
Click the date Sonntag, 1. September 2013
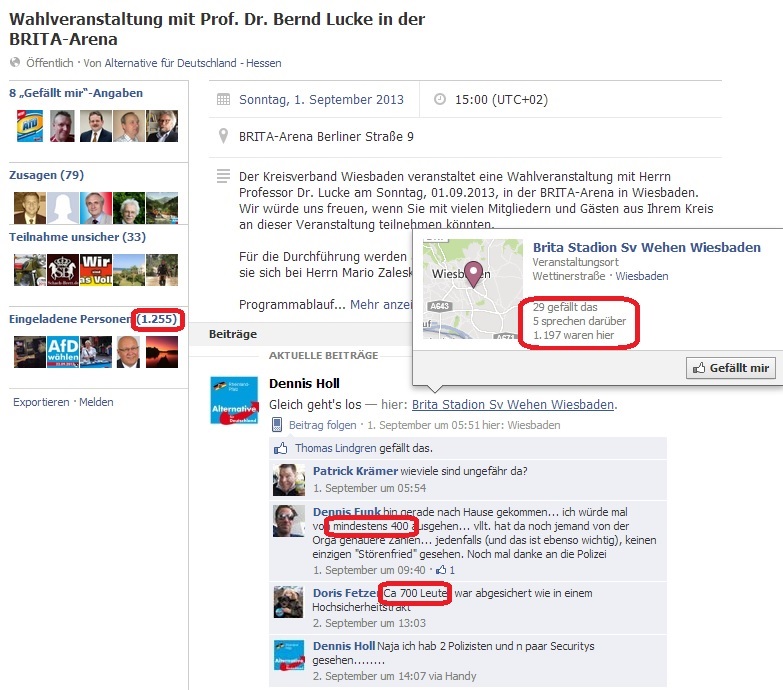pyautogui.click(x=321, y=99)
